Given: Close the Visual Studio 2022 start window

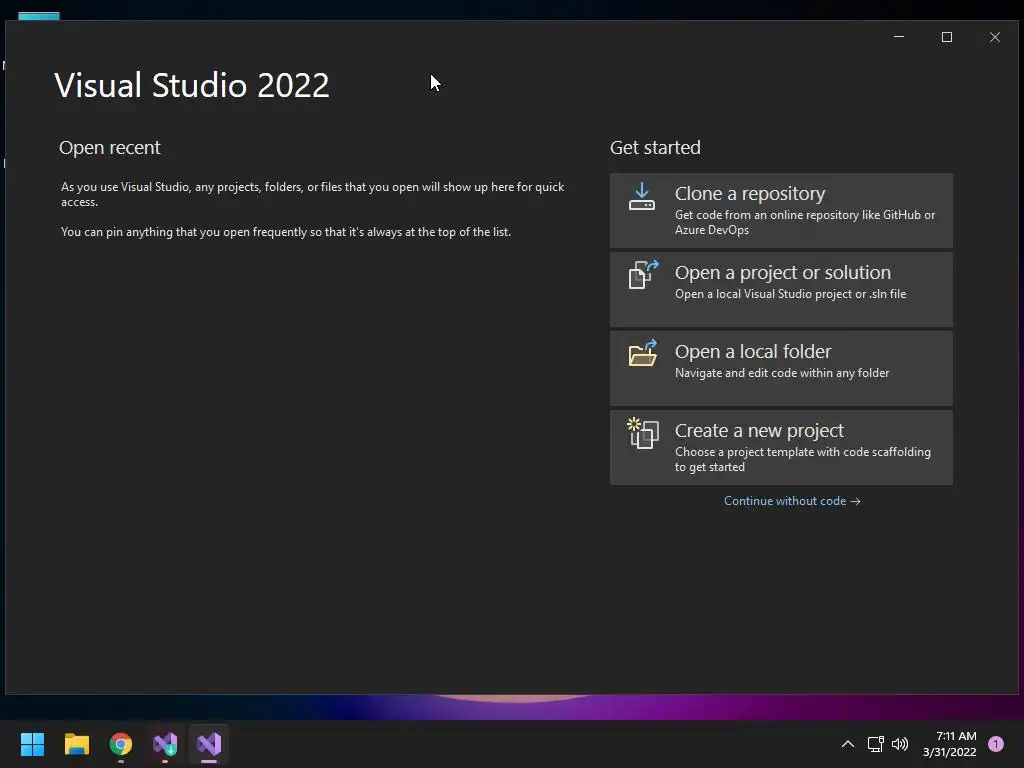Looking at the screenshot, I should coord(995,37).
